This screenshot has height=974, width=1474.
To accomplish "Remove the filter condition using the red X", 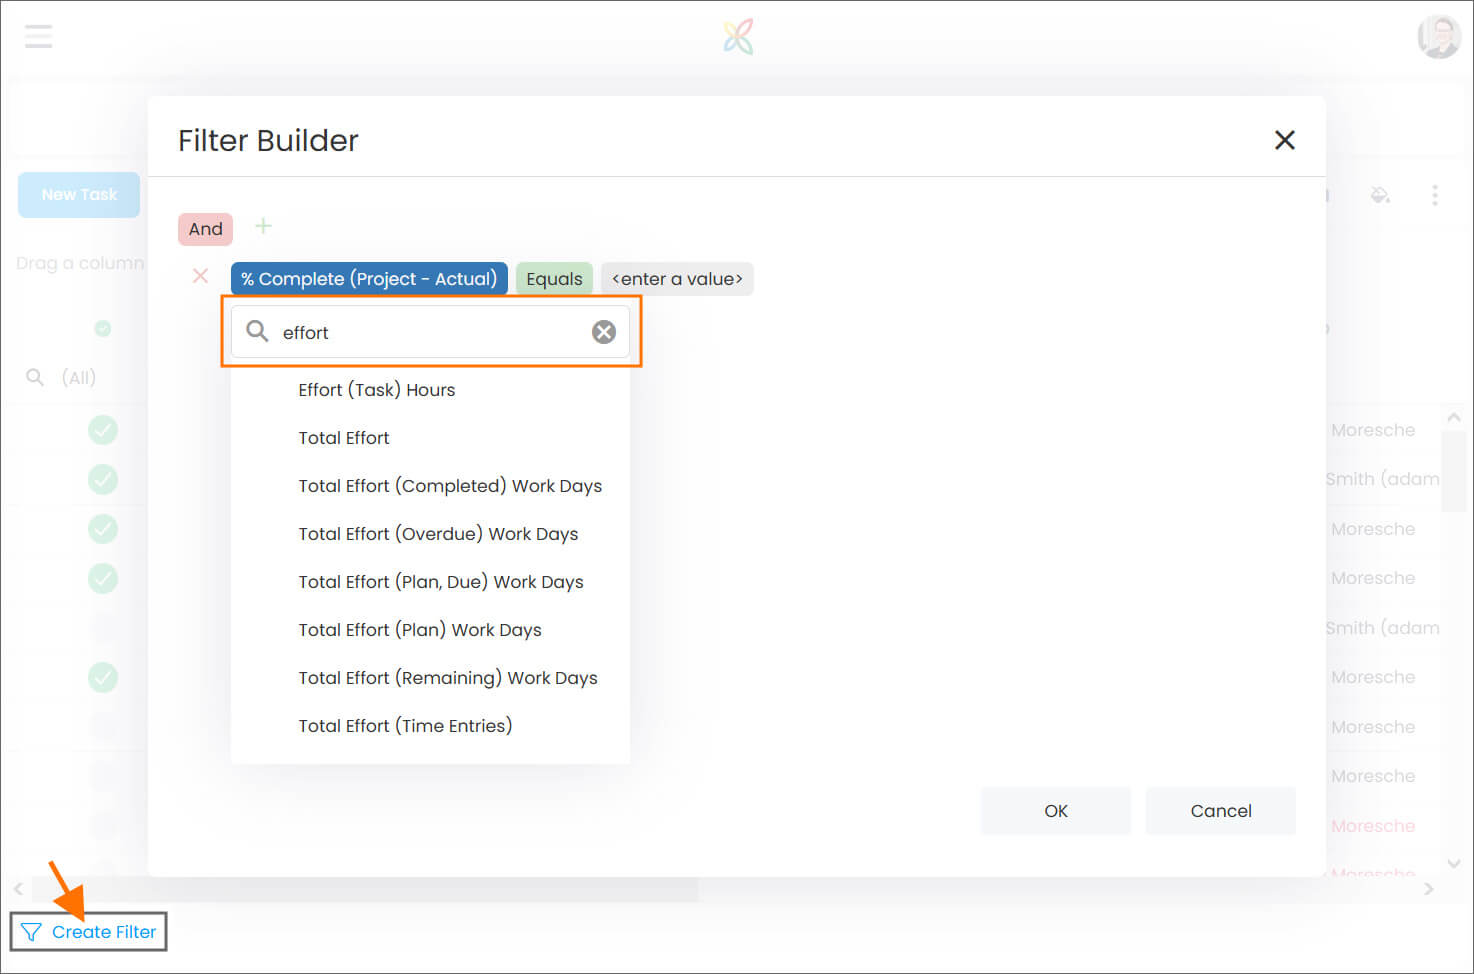I will click(200, 276).
